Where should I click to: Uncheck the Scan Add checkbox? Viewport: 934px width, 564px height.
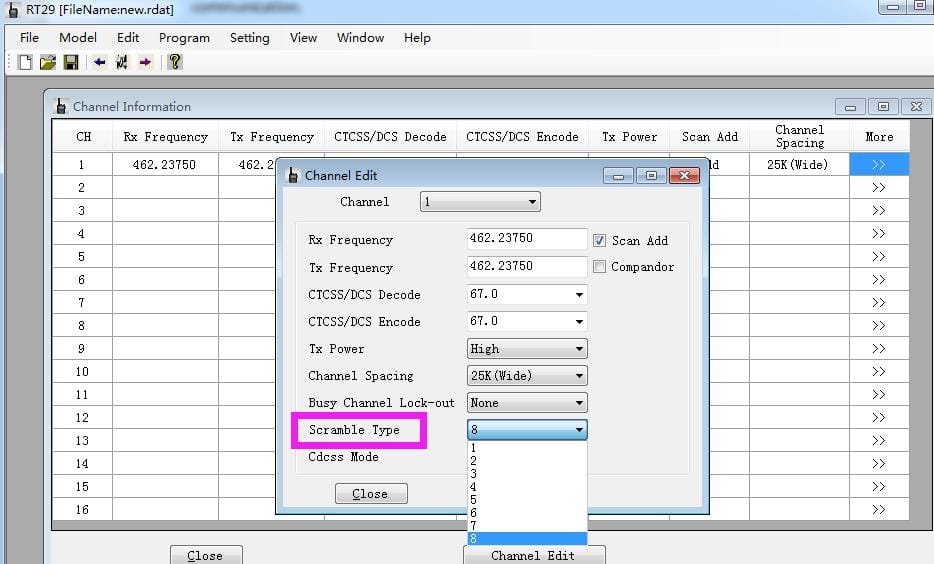[600, 241]
